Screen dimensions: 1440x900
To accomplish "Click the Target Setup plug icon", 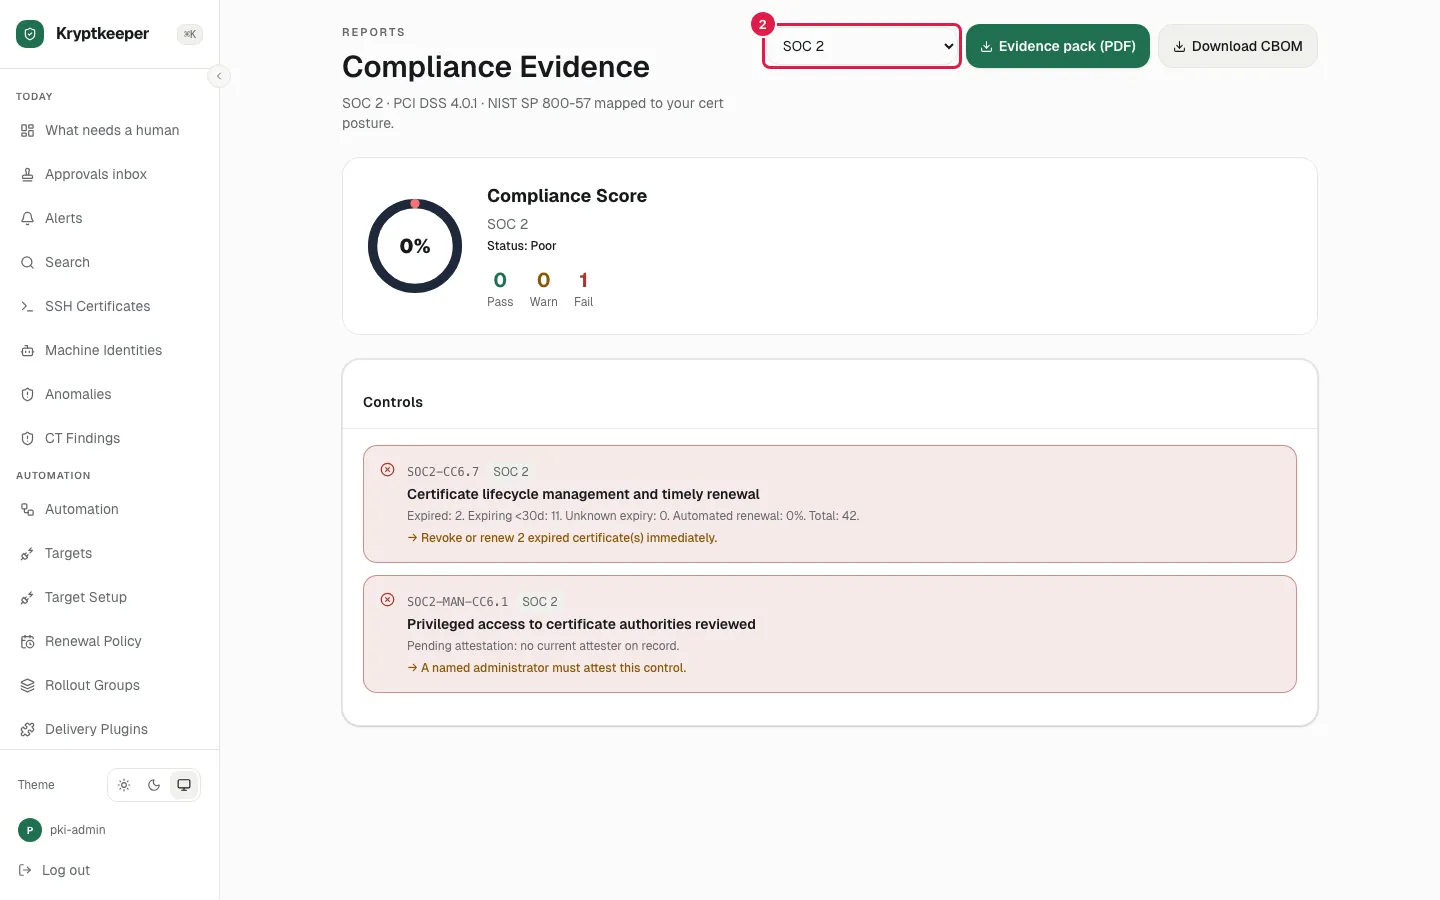I will tap(27, 597).
